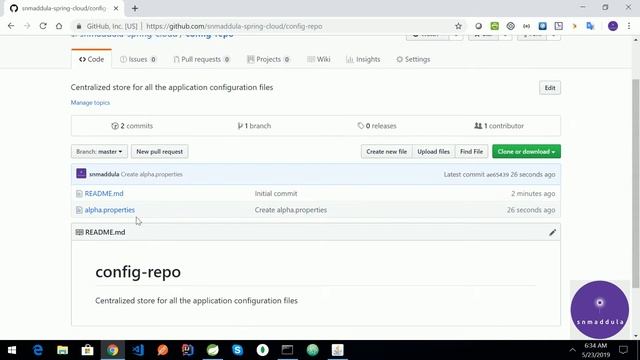View the 2 commits history
The image size is (640, 360).
click(x=132, y=126)
